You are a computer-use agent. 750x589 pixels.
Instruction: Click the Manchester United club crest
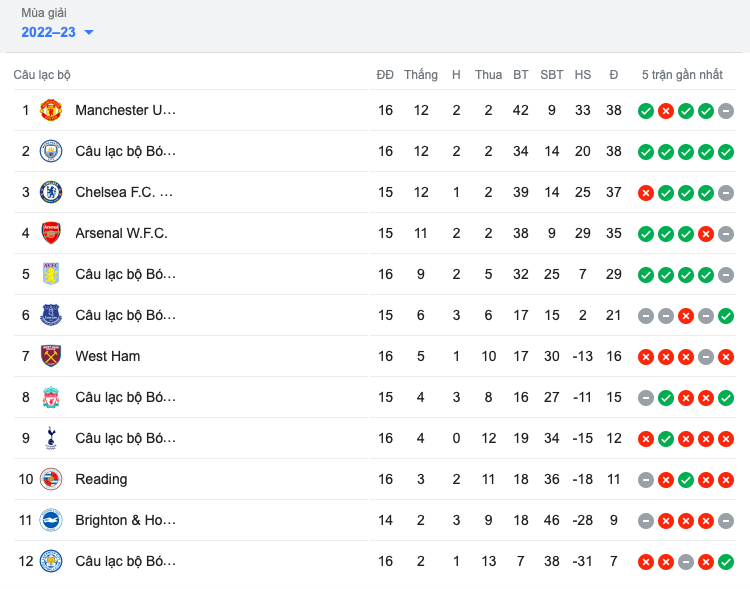(50, 110)
